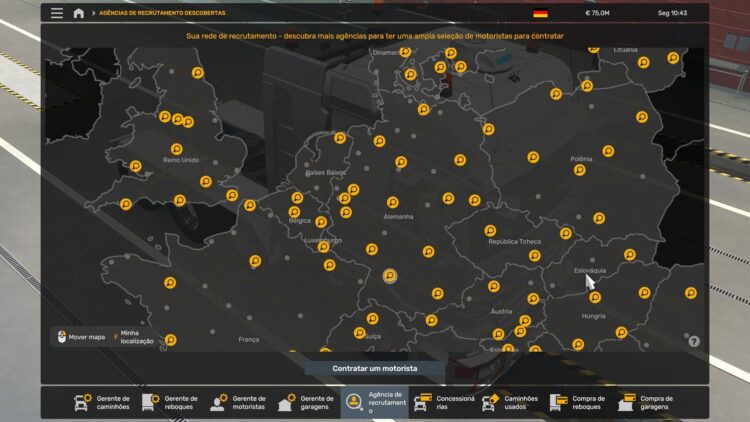Open the map help question mark
Screen dimensions: 750x422
pyautogui.click(x=694, y=341)
